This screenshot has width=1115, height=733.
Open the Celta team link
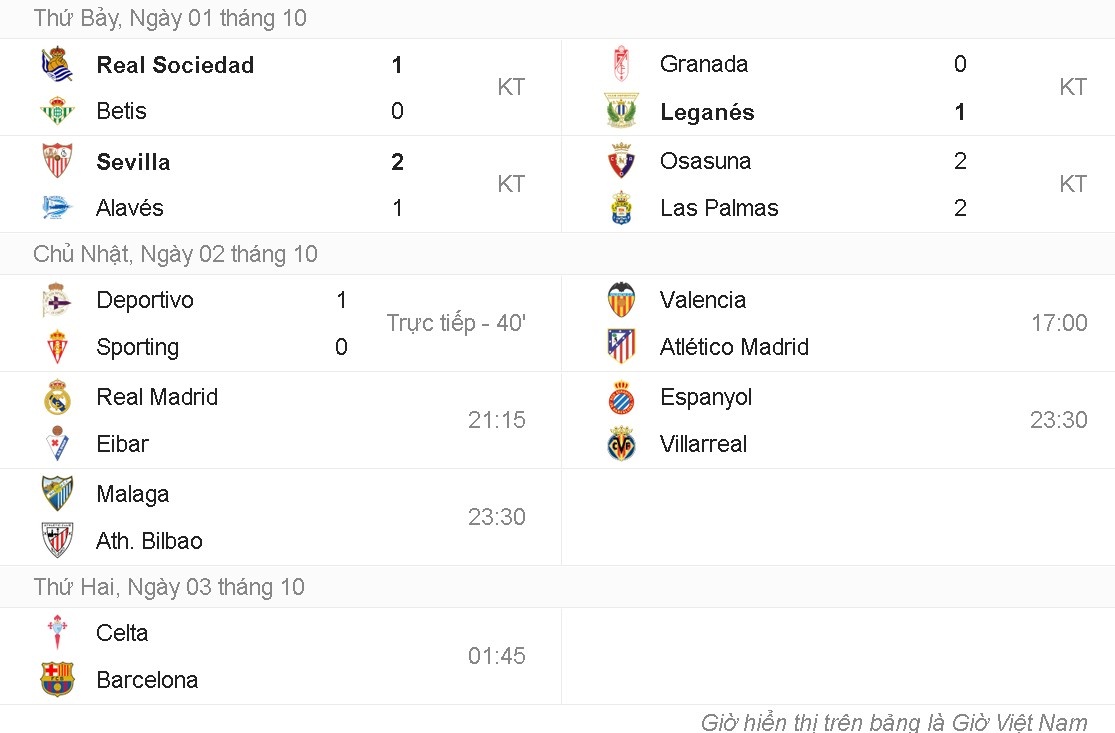click(122, 633)
